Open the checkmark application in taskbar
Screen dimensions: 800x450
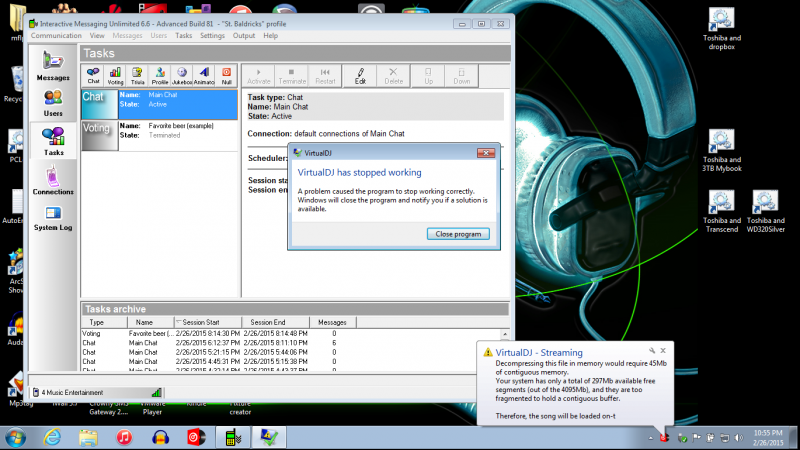(x=269, y=437)
